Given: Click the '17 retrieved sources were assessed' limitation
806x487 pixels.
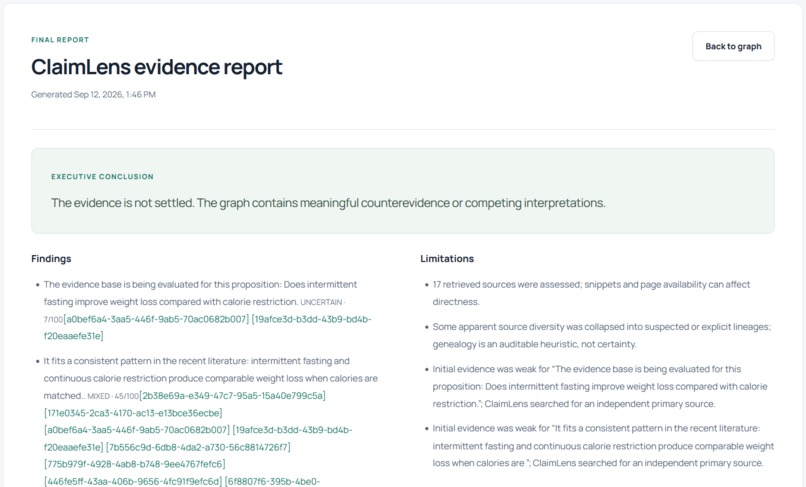Looking at the screenshot, I should tap(591, 293).
